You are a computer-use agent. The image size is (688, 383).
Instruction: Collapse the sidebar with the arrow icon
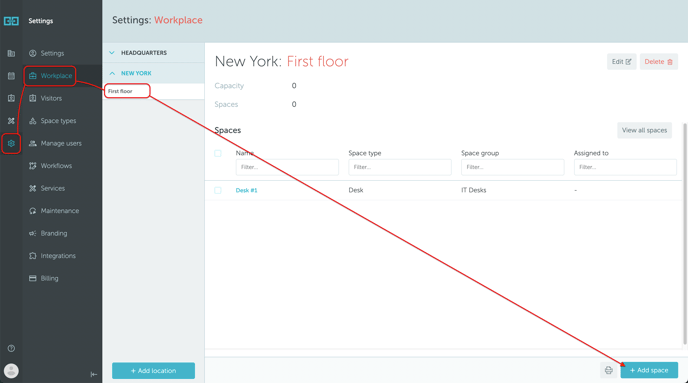click(x=93, y=374)
